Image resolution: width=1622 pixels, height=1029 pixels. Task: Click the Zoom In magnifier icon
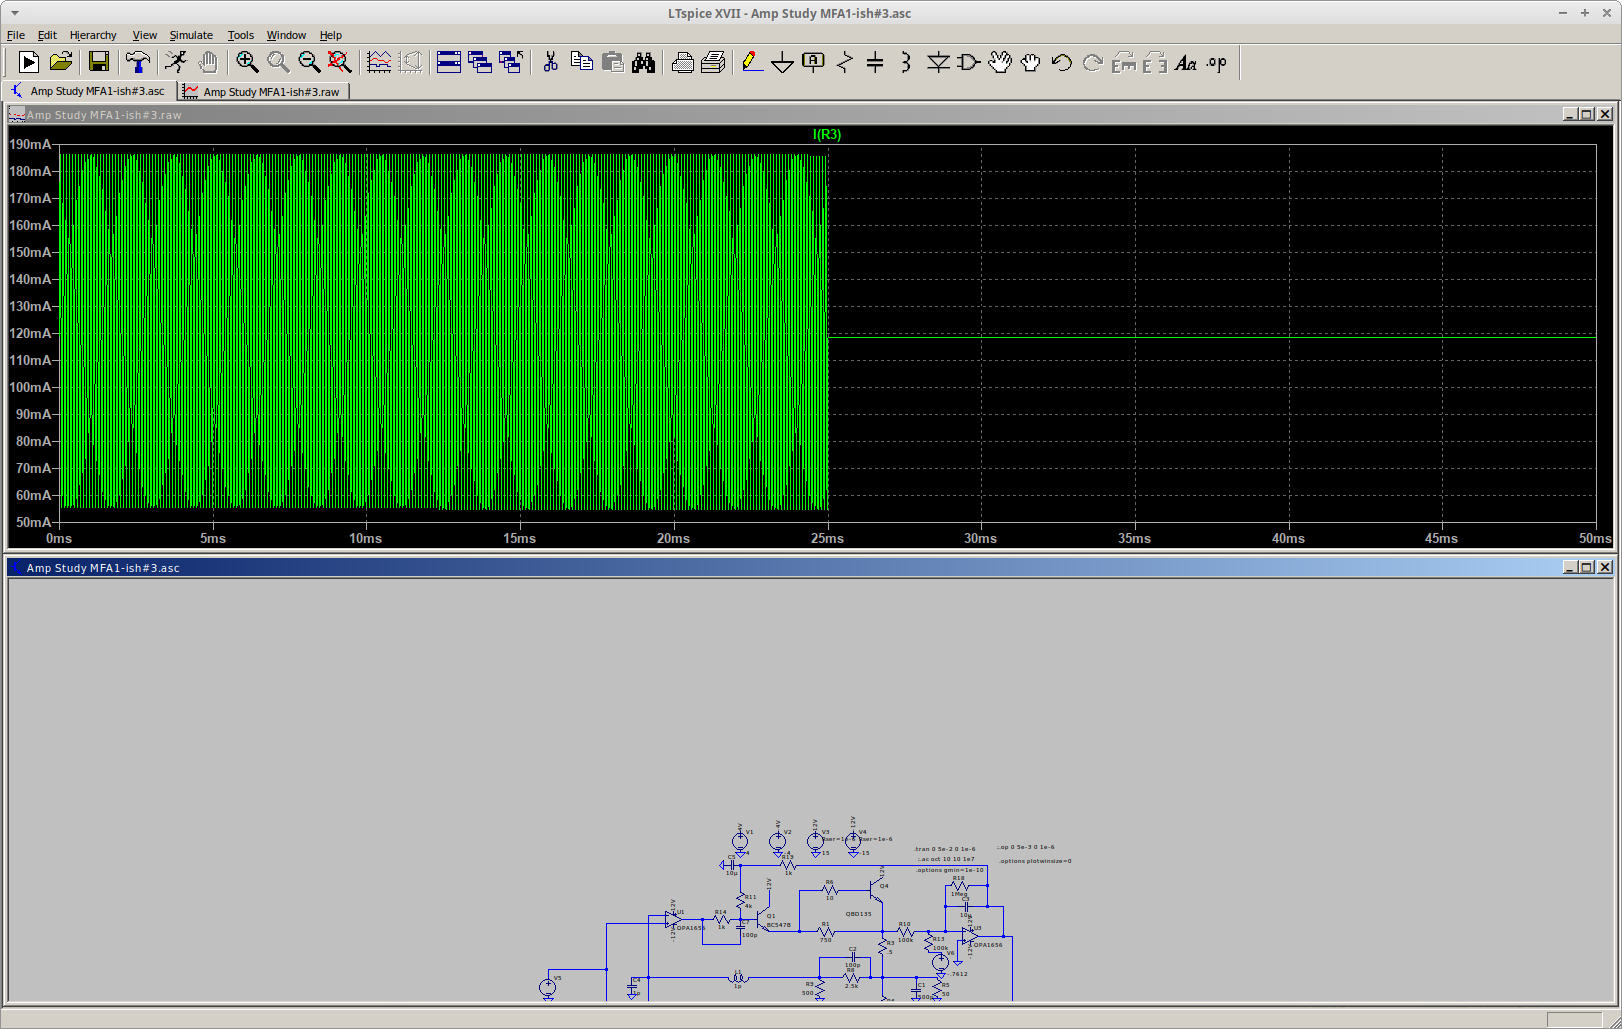click(x=247, y=62)
